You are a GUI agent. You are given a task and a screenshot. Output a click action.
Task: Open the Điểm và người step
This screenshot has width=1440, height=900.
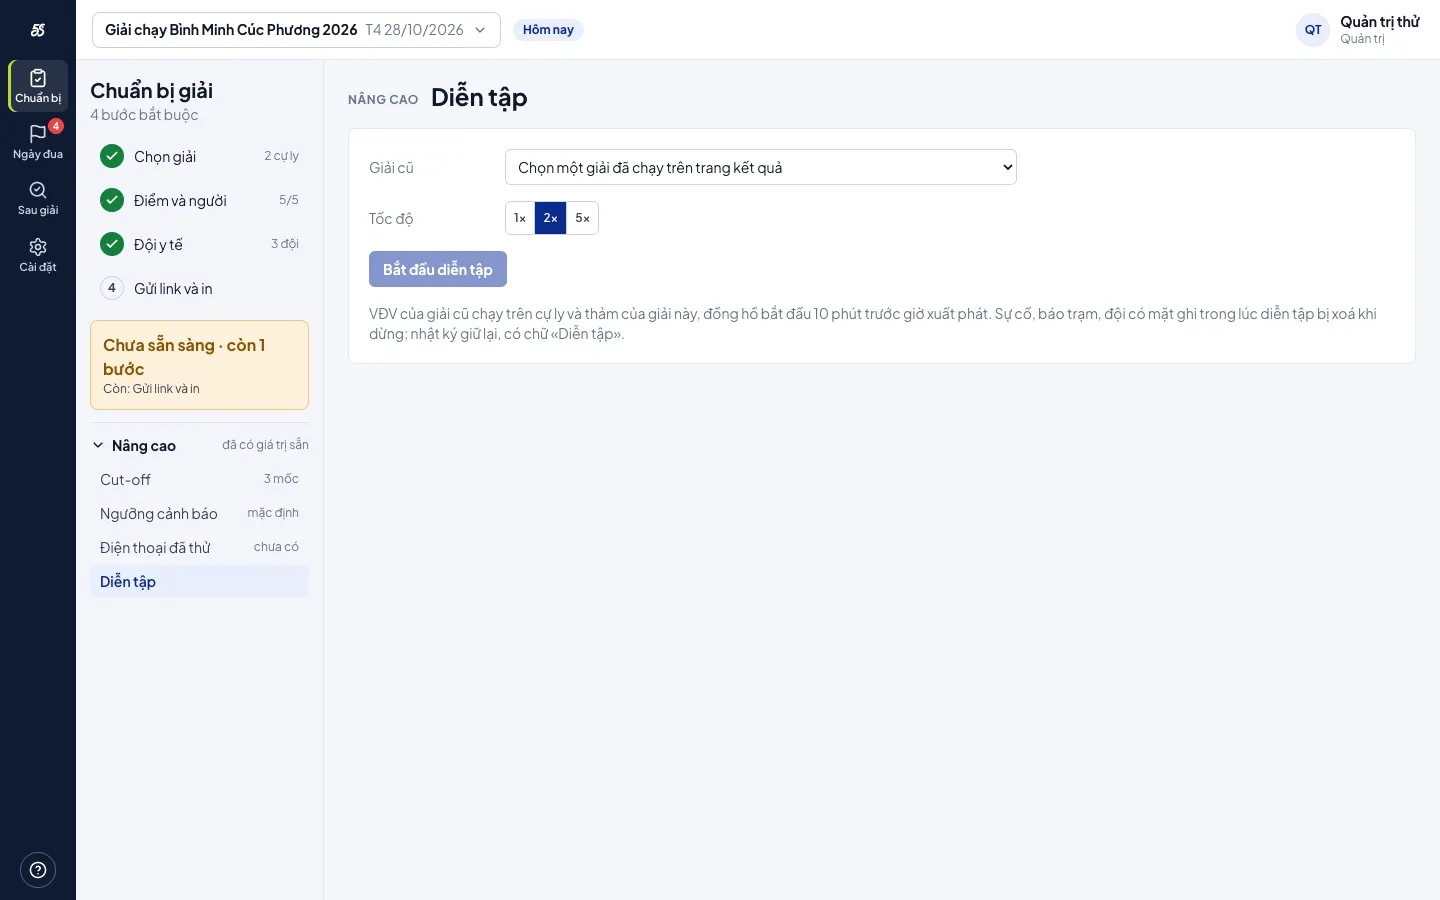pyautogui.click(x=200, y=200)
